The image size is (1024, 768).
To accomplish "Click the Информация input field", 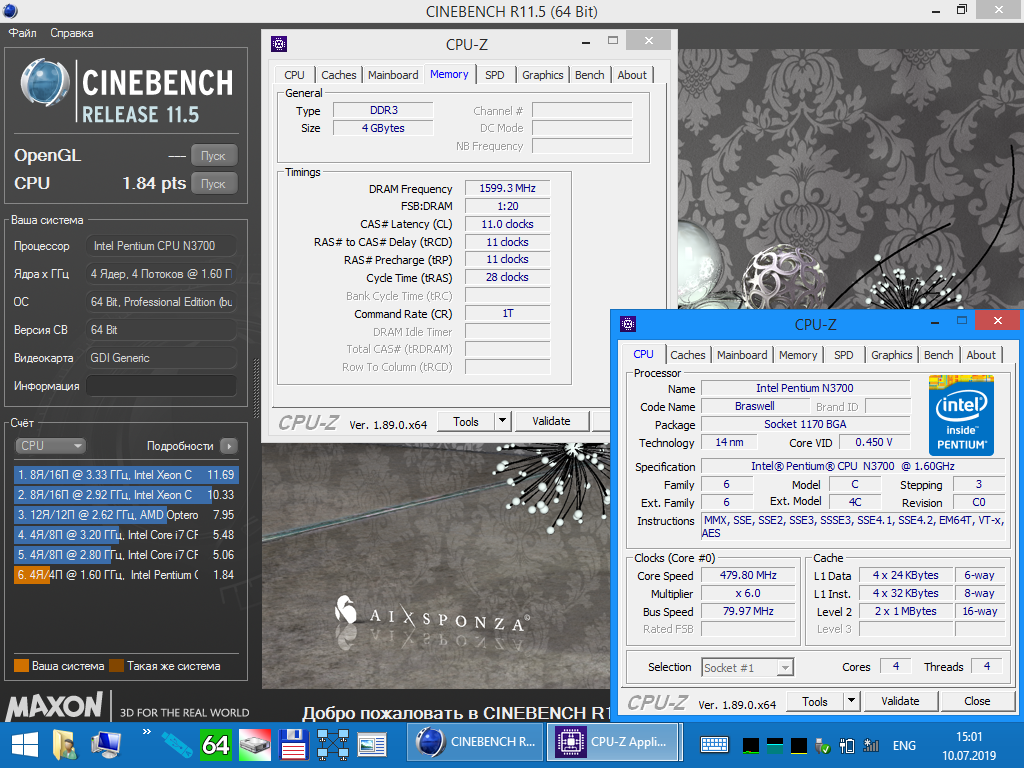I will click(161, 386).
